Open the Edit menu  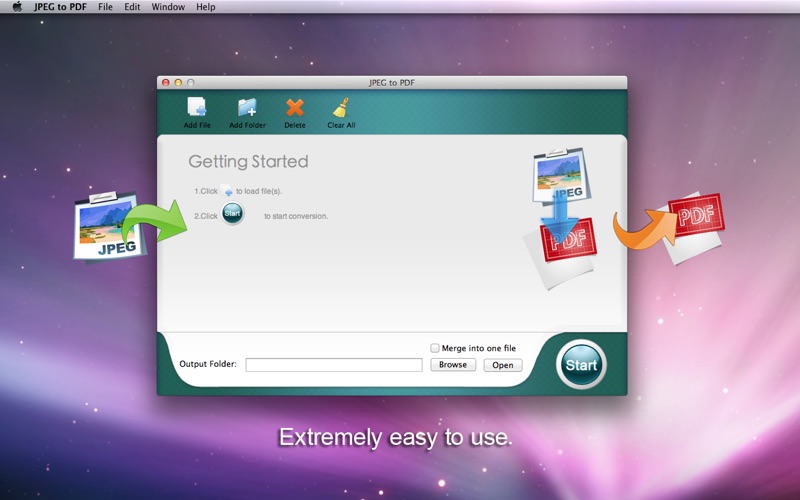132,7
